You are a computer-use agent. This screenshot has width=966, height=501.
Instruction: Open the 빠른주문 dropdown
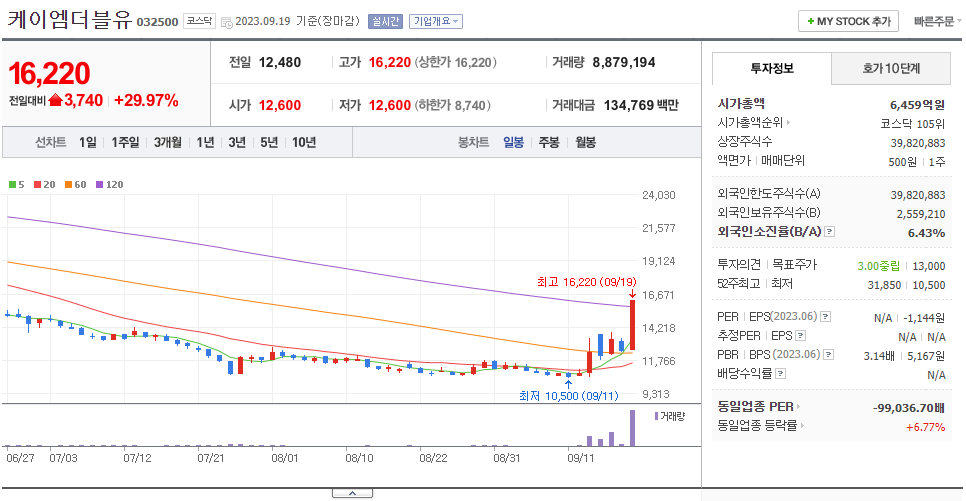938,21
